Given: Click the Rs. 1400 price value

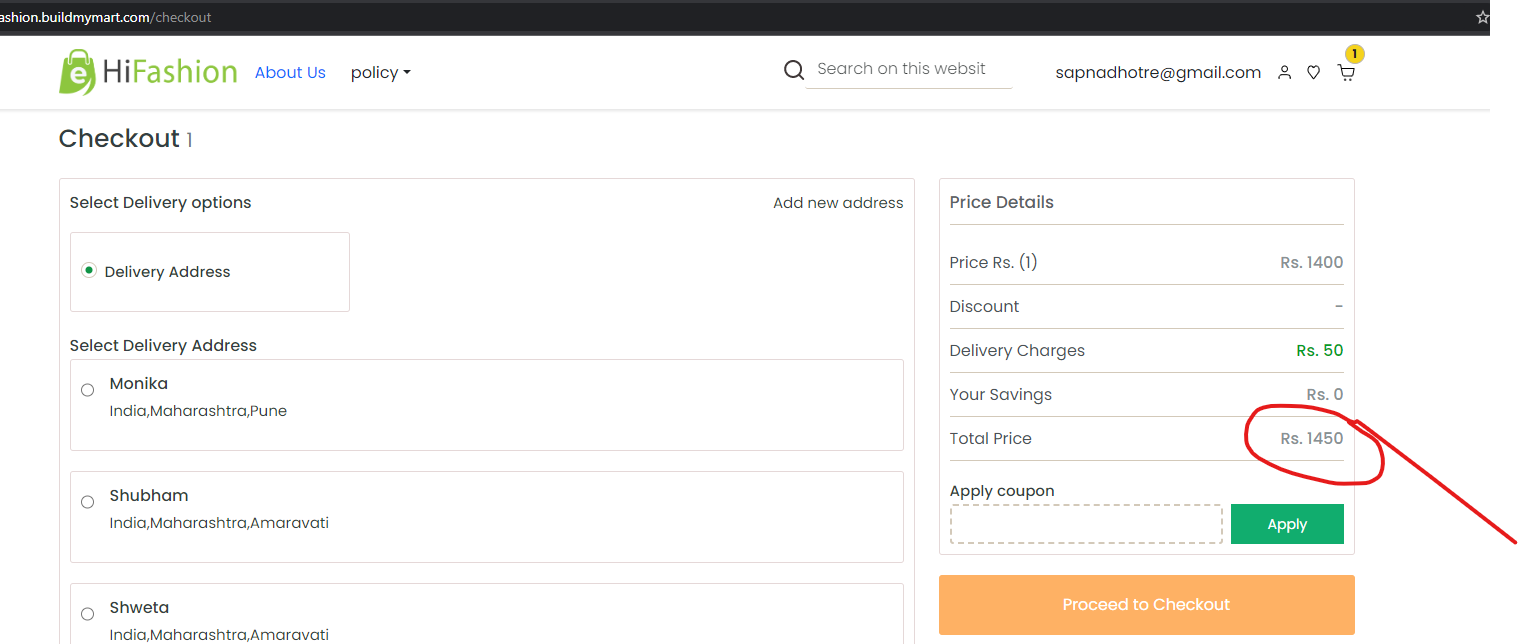Looking at the screenshot, I should click(1312, 263).
